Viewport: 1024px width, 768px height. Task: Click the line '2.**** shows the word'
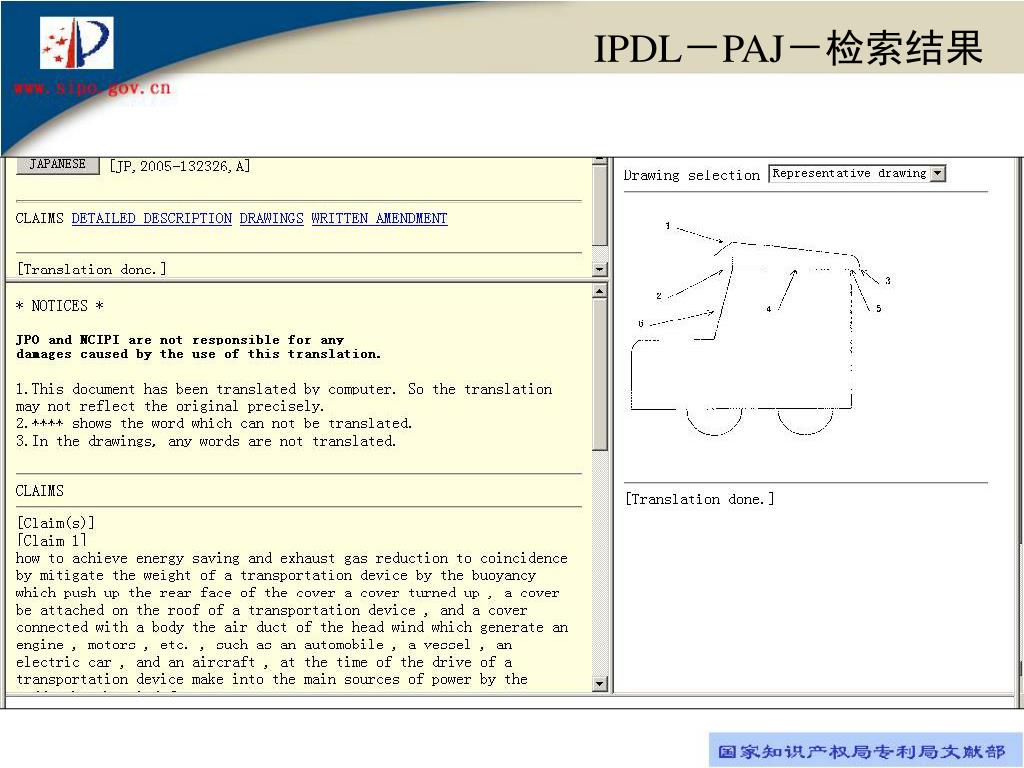pos(214,423)
